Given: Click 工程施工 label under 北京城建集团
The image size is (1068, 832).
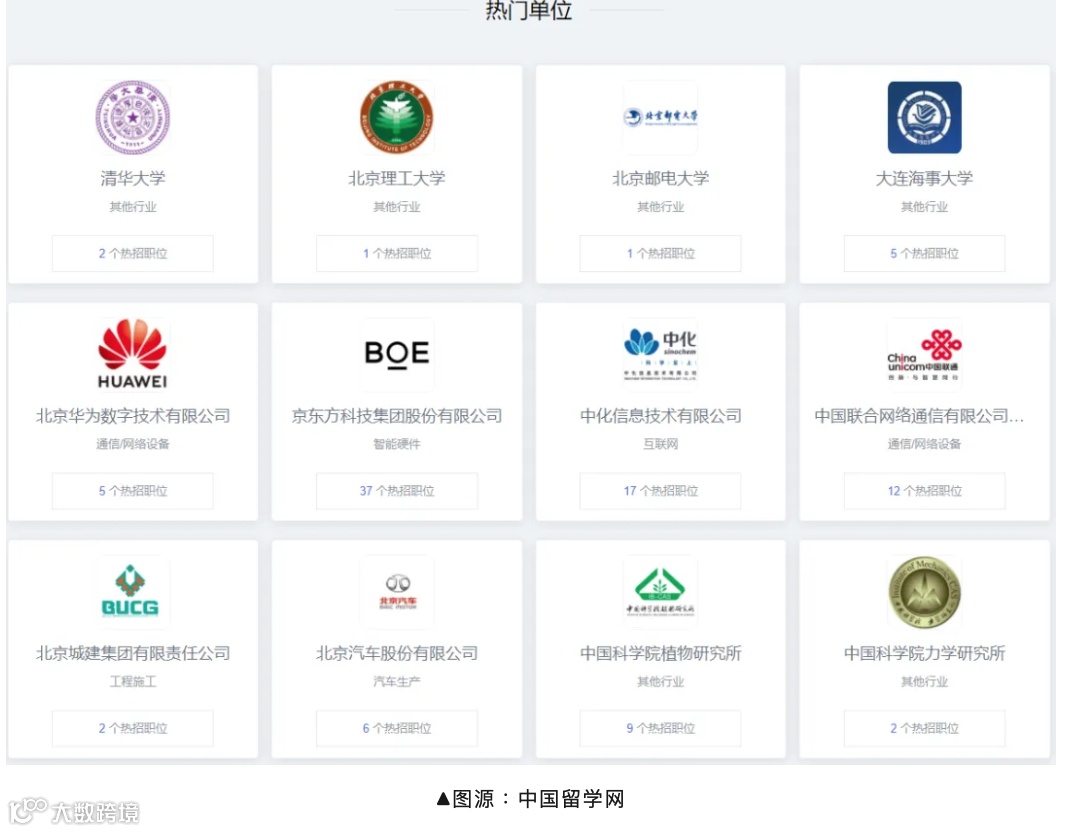Looking at the screenshot, I should coord(132,682).
